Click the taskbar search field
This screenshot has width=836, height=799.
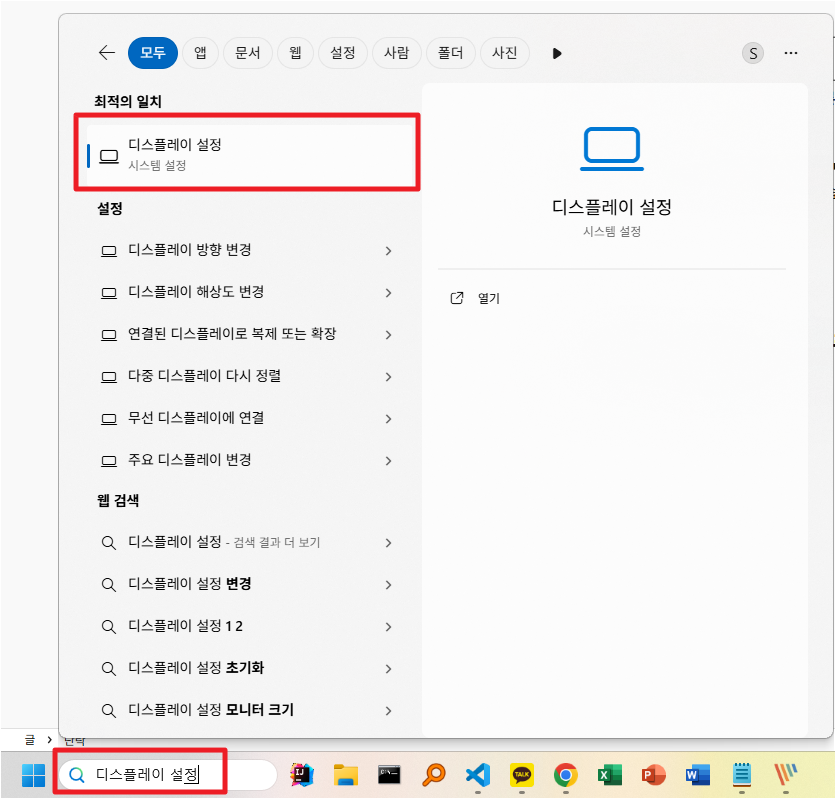[167, 775]
